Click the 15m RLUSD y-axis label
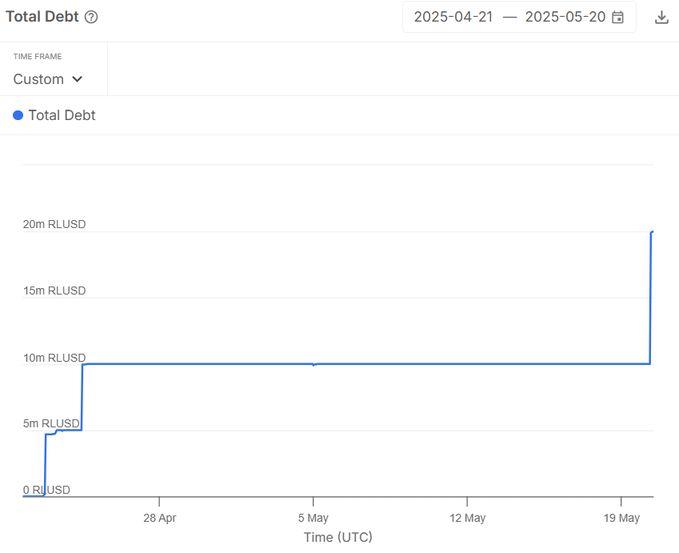Screen dimensions: 679x553 (x=54, y=291)
